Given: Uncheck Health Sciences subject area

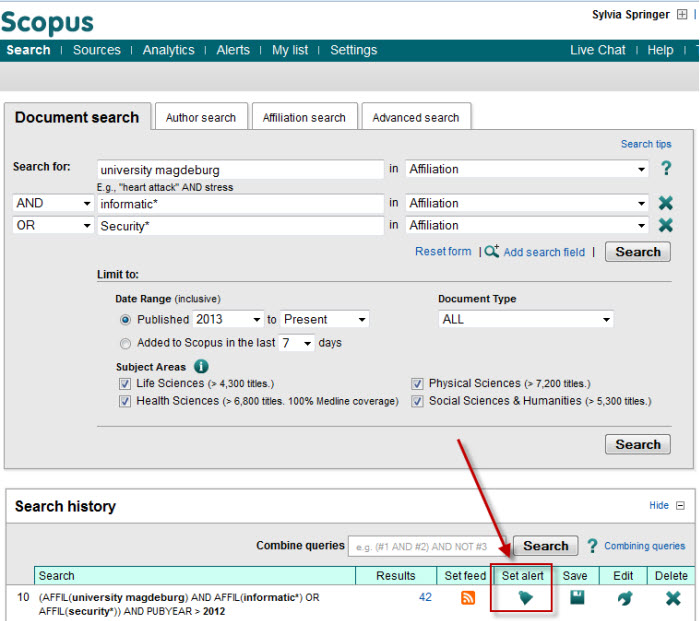Looking at the screenshot, I should click(x=125, y=401).
